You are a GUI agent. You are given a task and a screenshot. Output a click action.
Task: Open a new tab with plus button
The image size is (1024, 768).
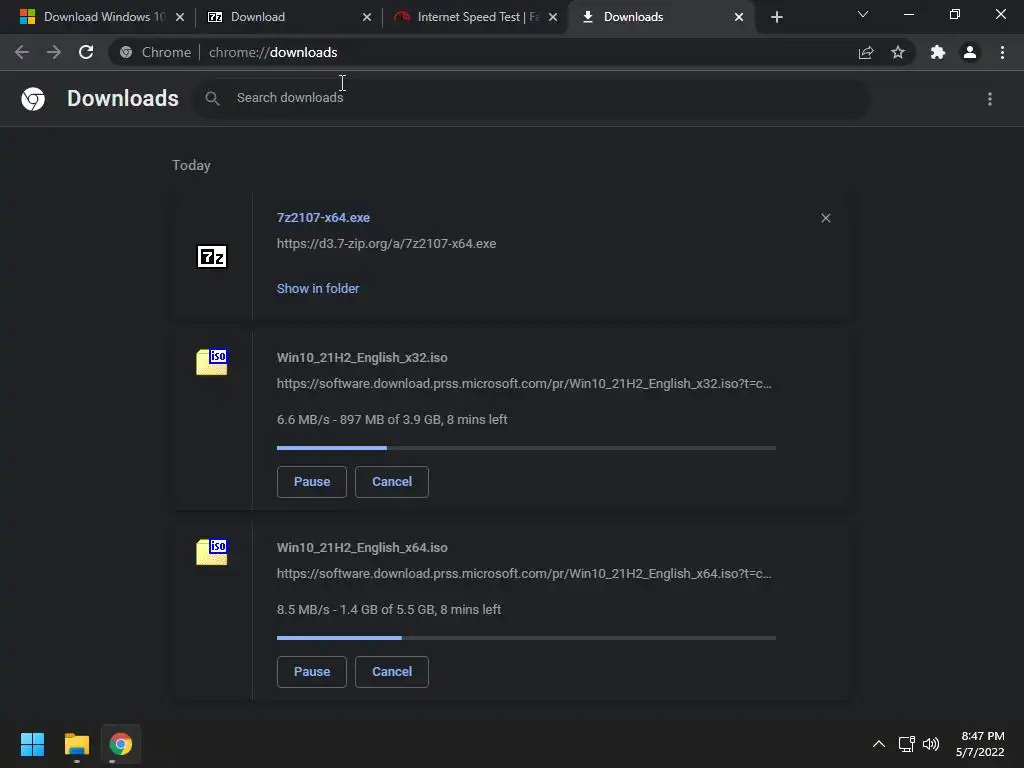click(x=776, y=17)
